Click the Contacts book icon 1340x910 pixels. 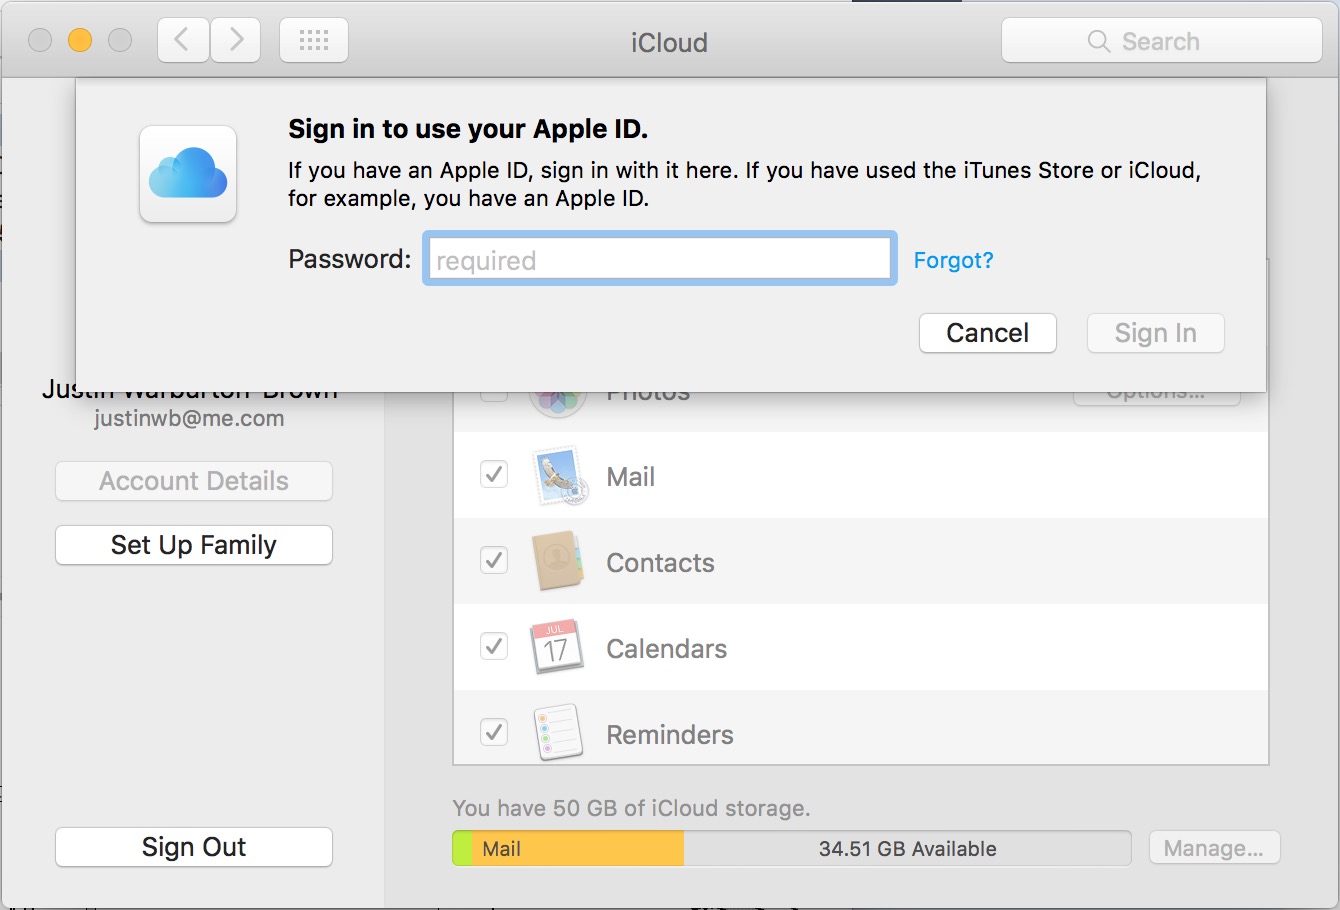[x=558, y=562]
